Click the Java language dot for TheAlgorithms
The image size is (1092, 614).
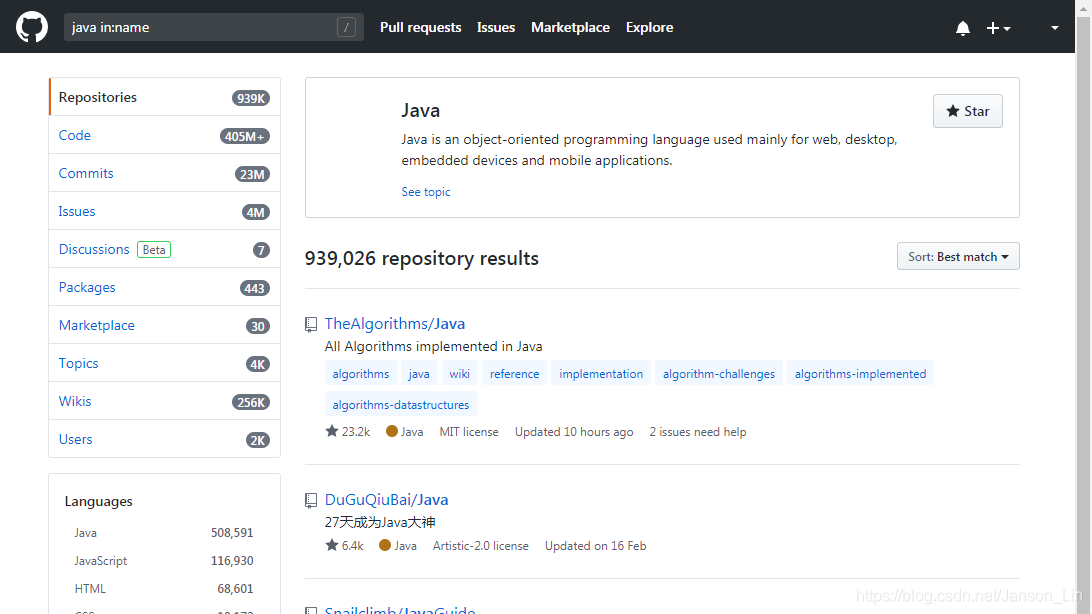(391, 431)
